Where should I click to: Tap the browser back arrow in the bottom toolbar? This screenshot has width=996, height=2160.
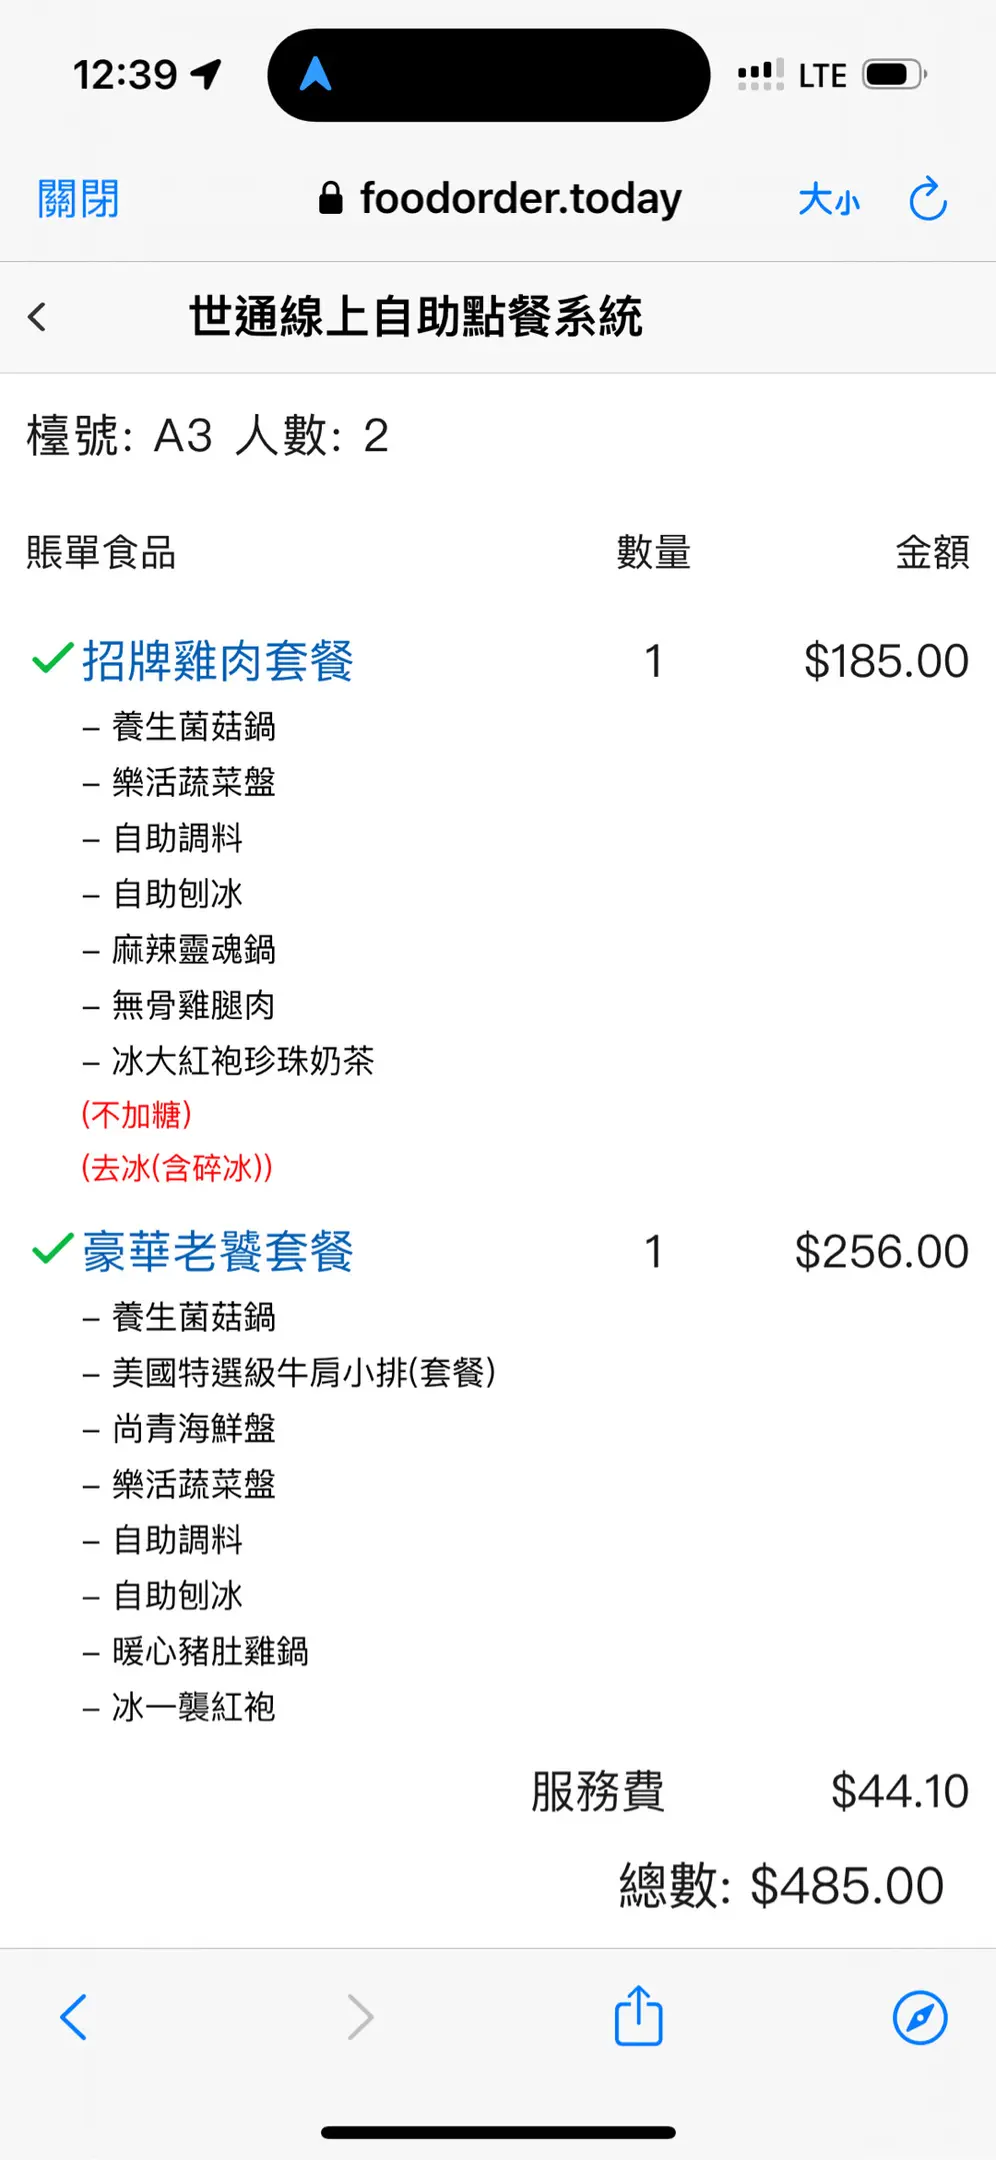point(73,2017)
